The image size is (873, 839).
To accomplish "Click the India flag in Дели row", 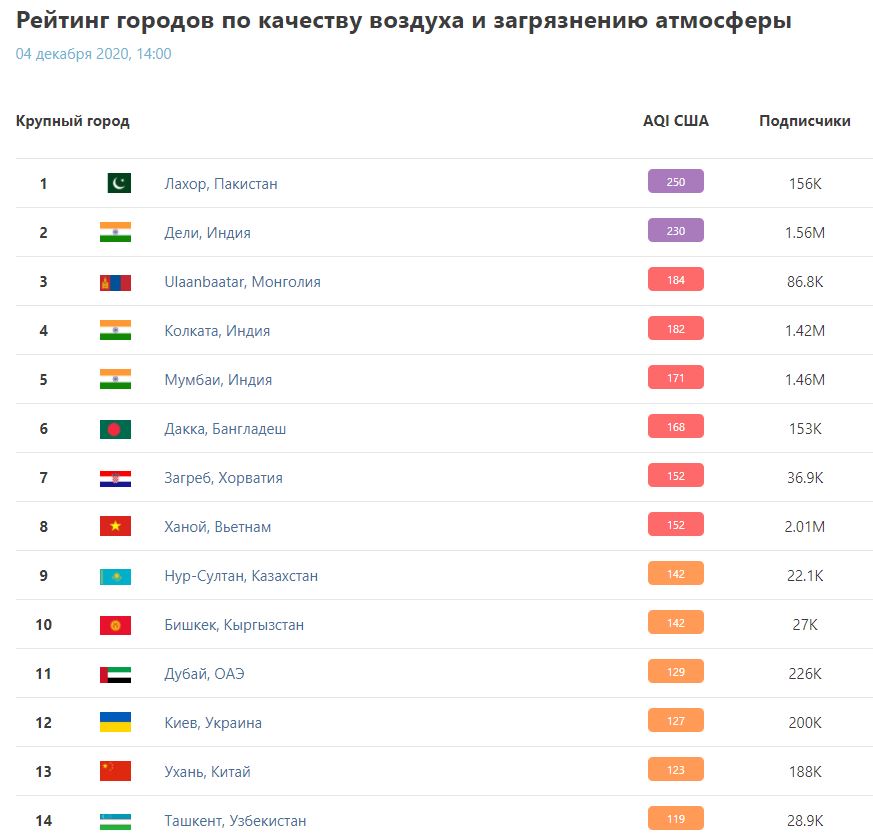I will tap(115, 233).
